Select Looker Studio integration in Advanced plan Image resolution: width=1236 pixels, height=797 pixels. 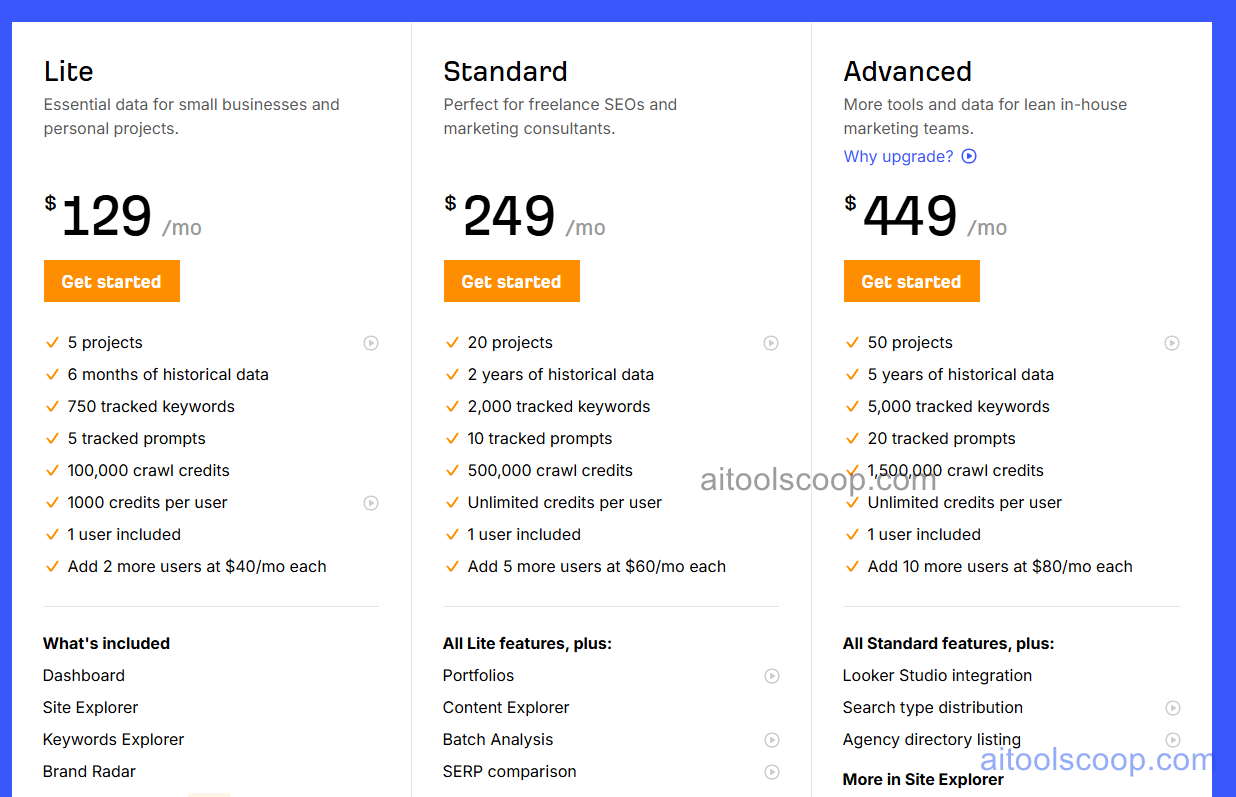click(937, 675)
